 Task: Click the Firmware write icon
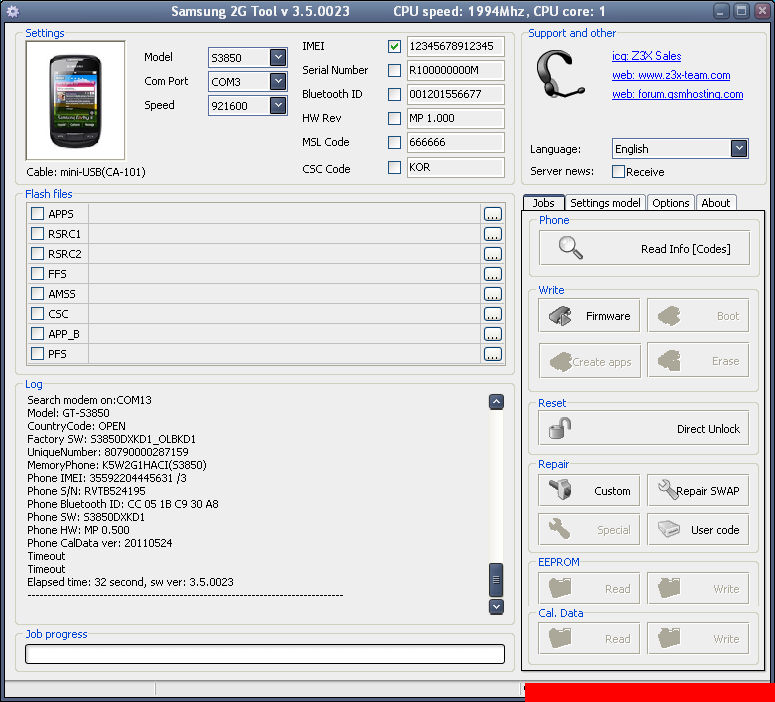tap(560, 316)
